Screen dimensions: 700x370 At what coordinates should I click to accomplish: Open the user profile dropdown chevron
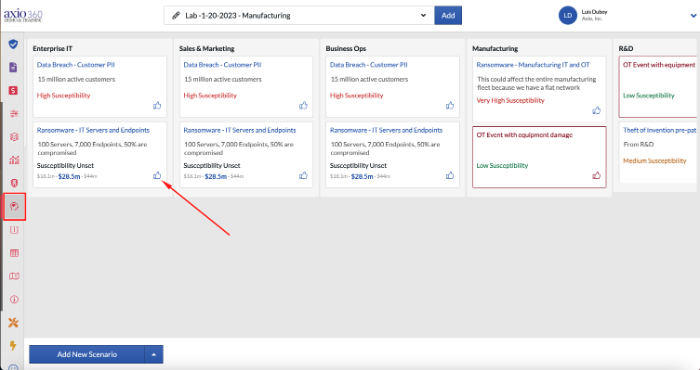tap(694, 16)
